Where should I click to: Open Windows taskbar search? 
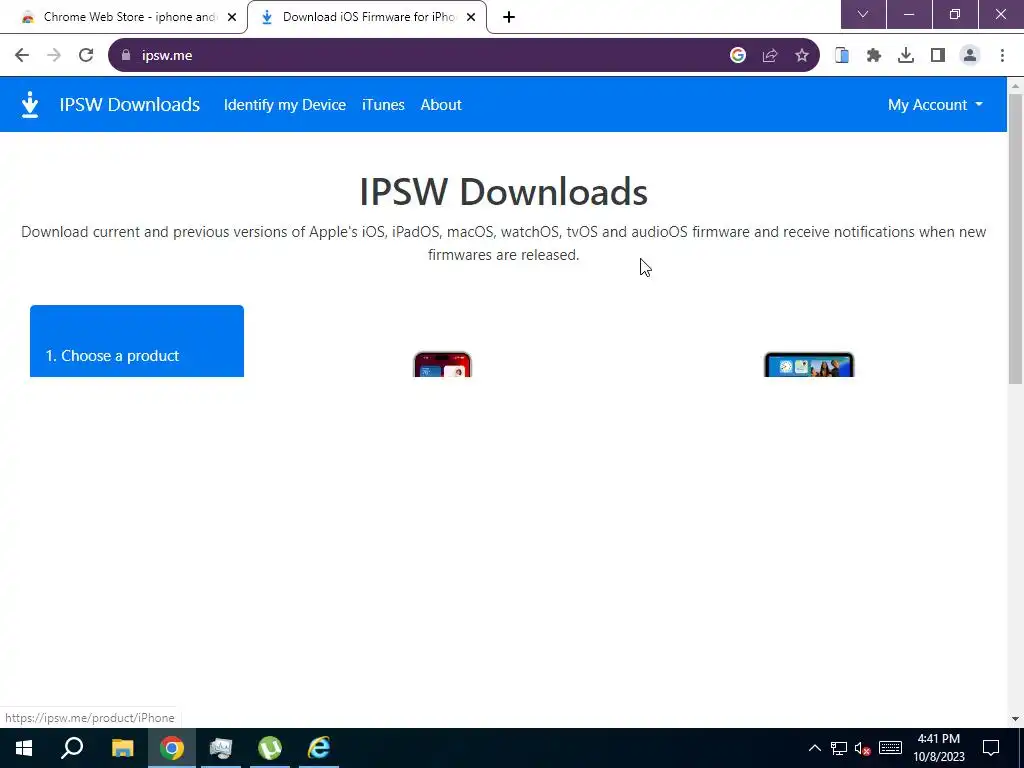pyautogui.click(x=72, y=748)
